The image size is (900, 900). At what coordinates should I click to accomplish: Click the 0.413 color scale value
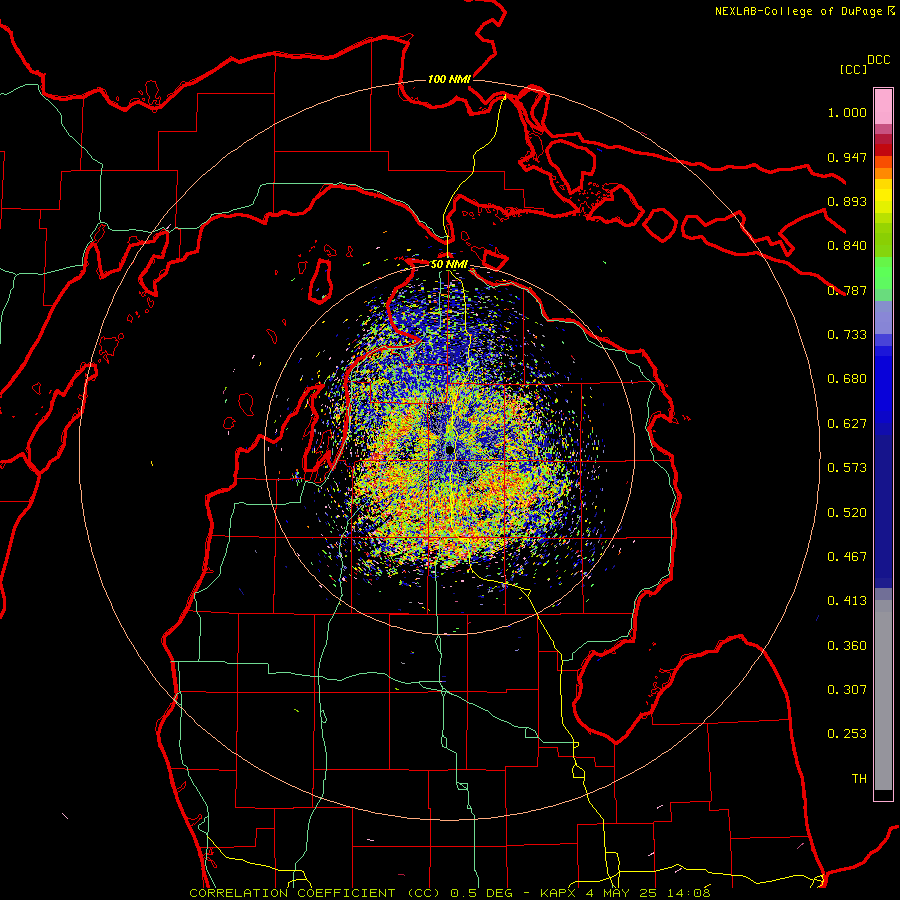pyautogui.click(x=847, y=601)
